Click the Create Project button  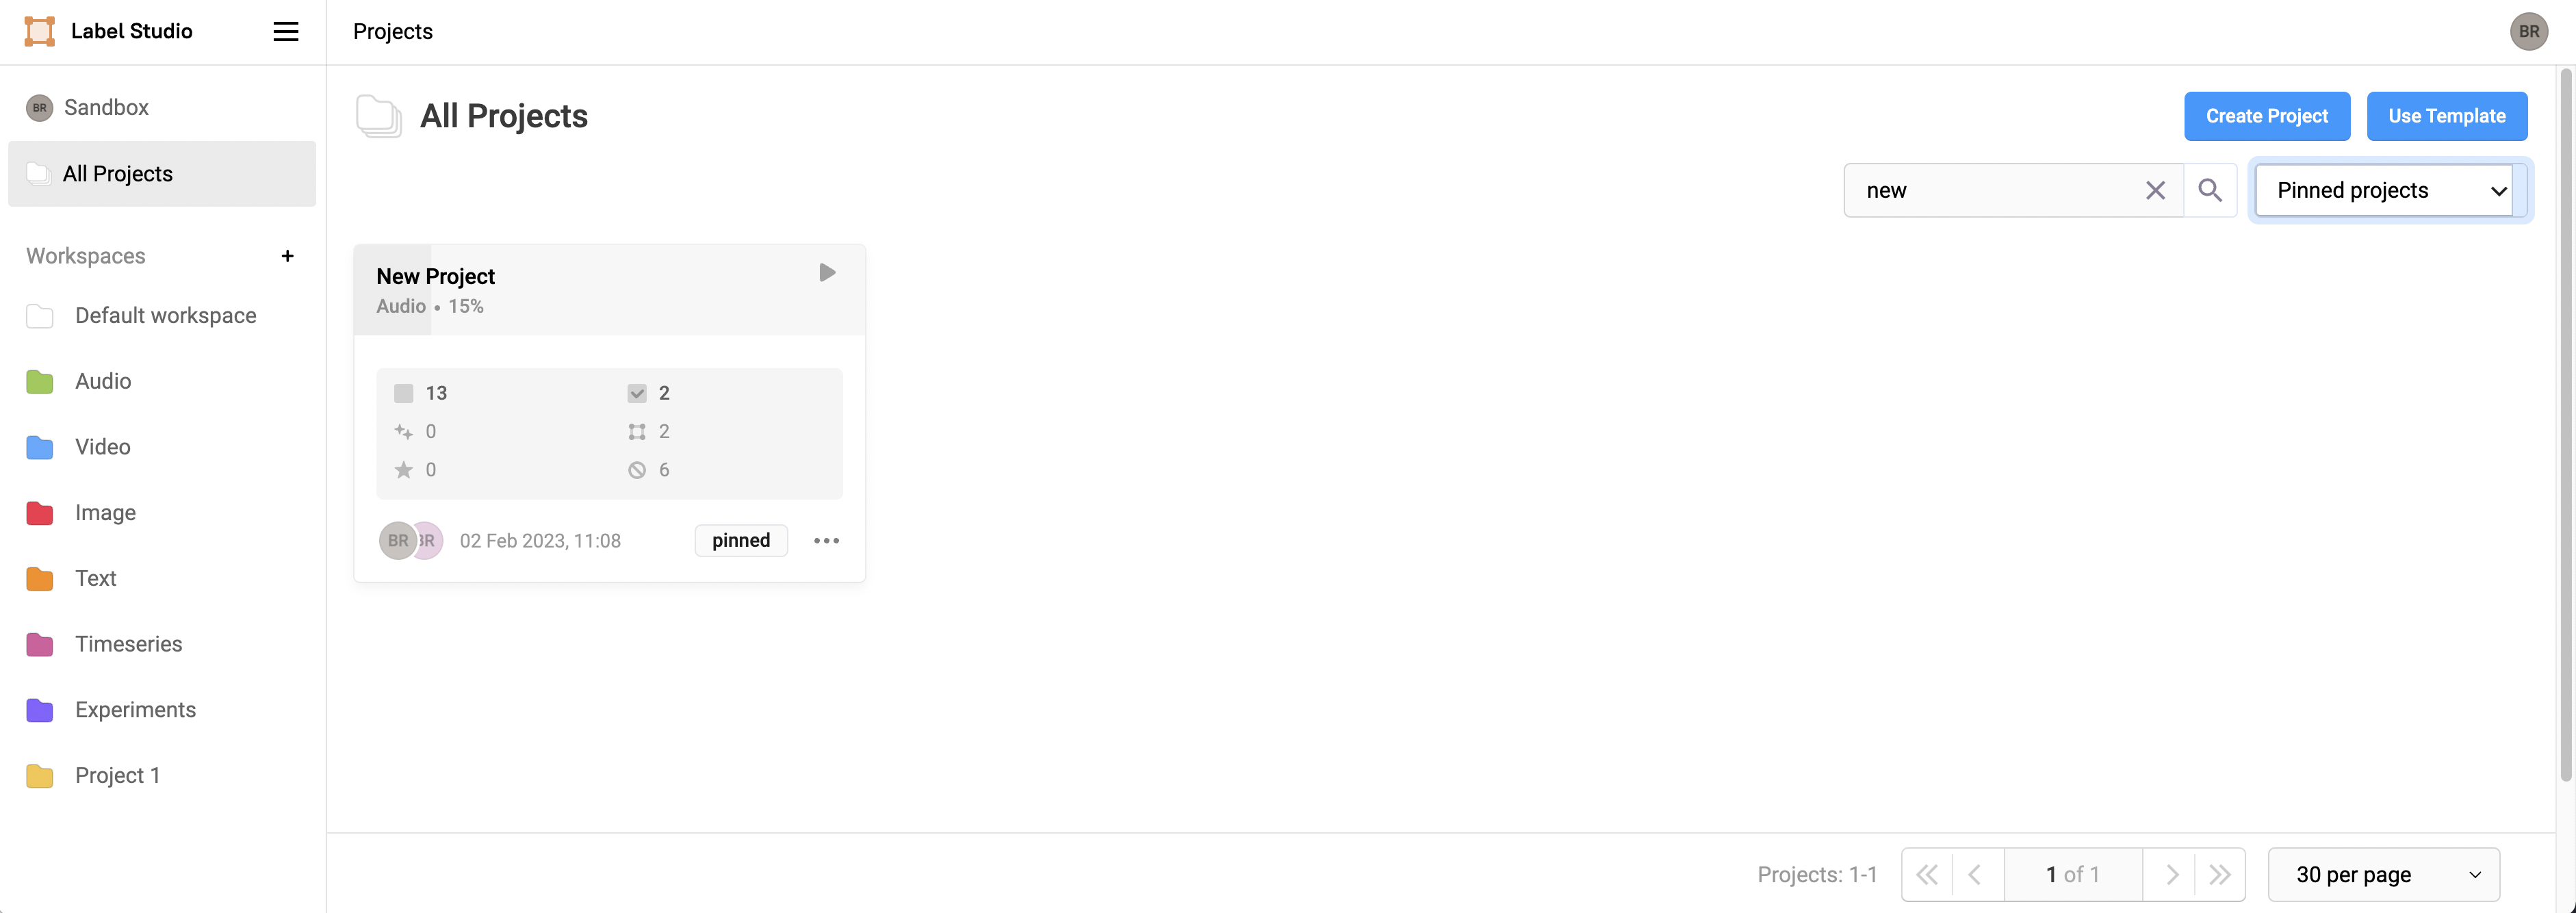pyautogui.click(x=2266, y=116)
